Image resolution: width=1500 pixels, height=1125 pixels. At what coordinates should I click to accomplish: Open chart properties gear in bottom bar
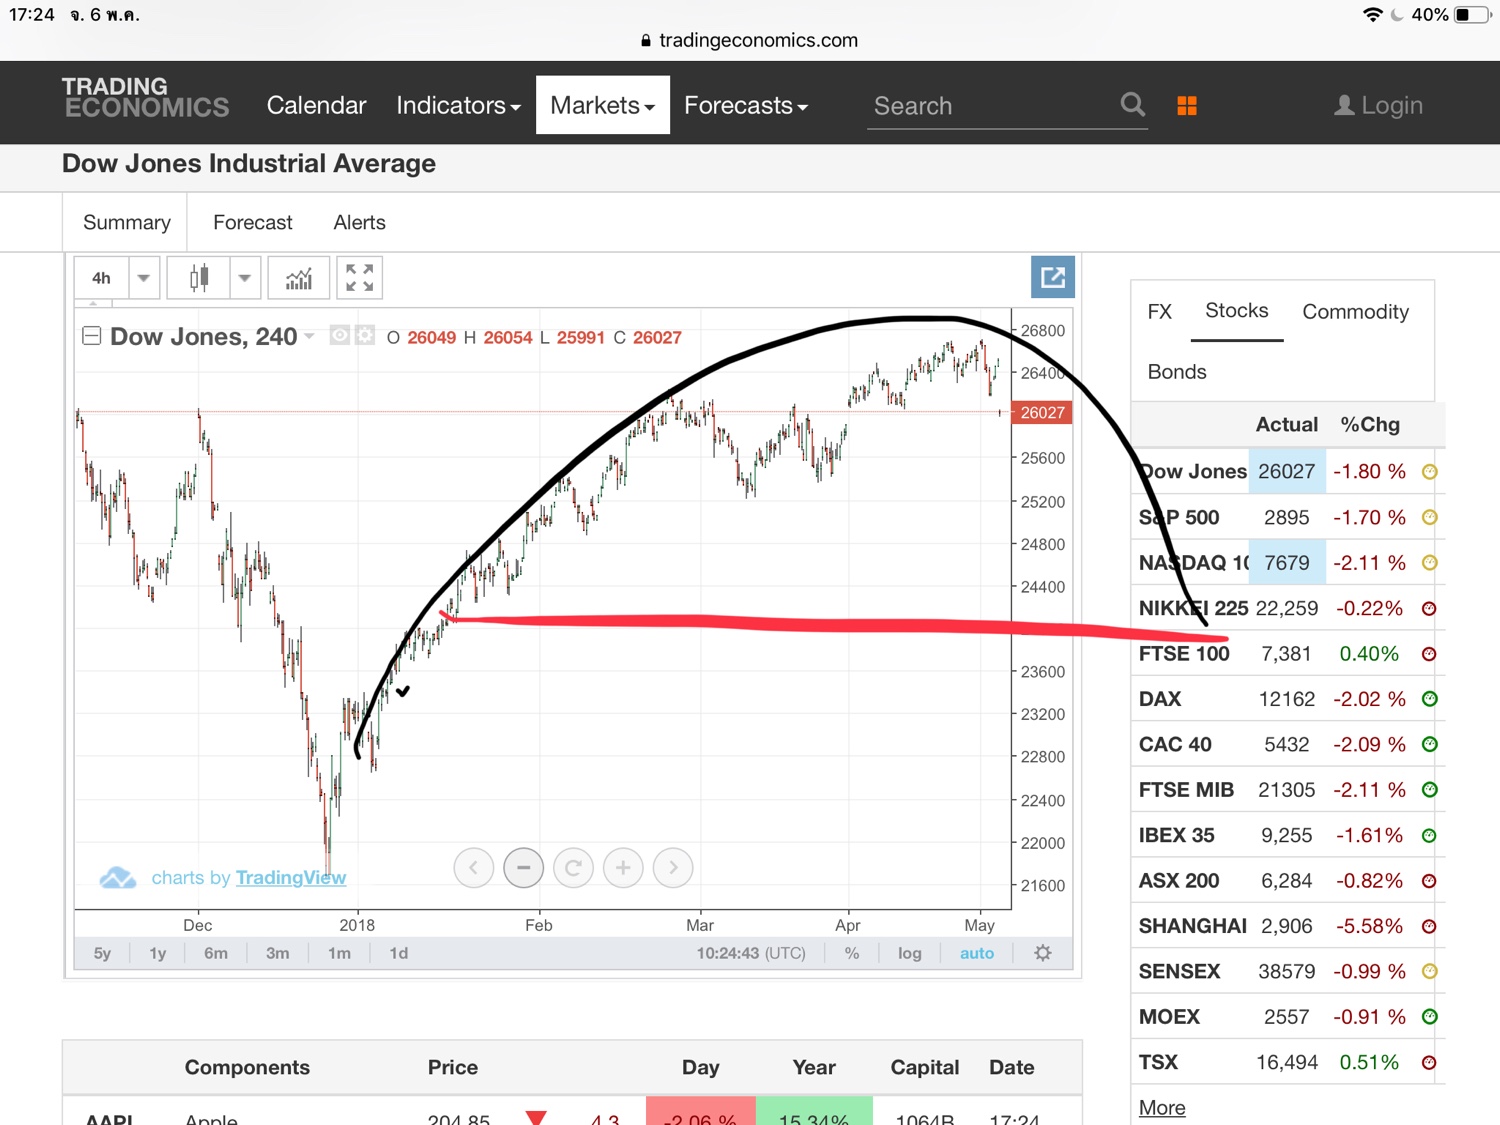coord(1043,953)
